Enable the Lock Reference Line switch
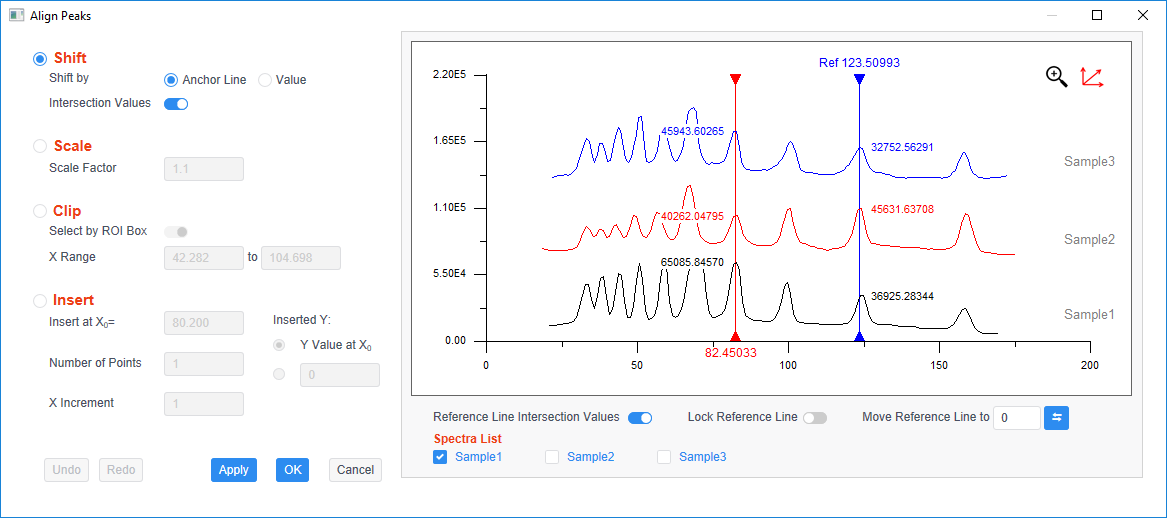1167x518 pixels. [x=815, y=418]
